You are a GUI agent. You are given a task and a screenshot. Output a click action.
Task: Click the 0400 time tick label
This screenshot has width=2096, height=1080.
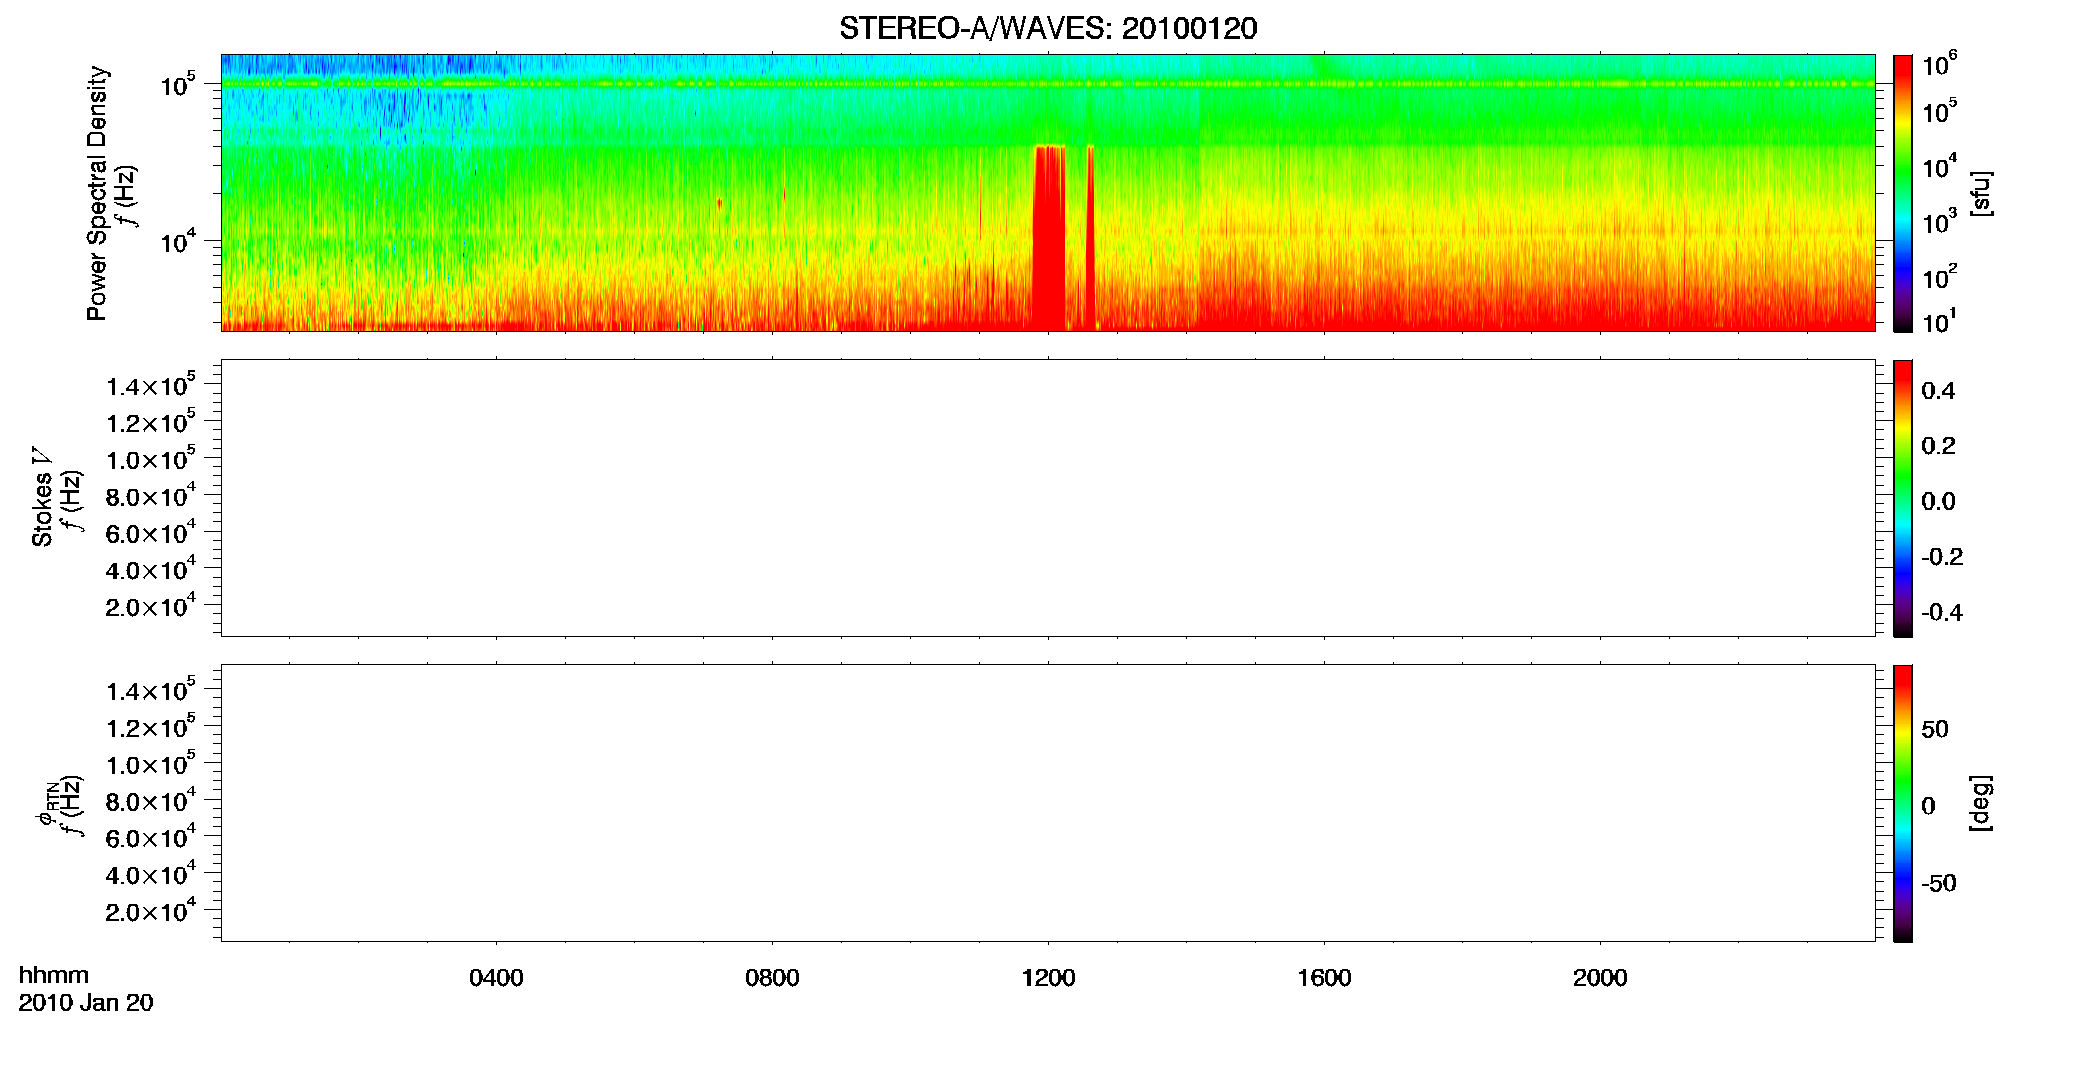(x=496, y=978)
